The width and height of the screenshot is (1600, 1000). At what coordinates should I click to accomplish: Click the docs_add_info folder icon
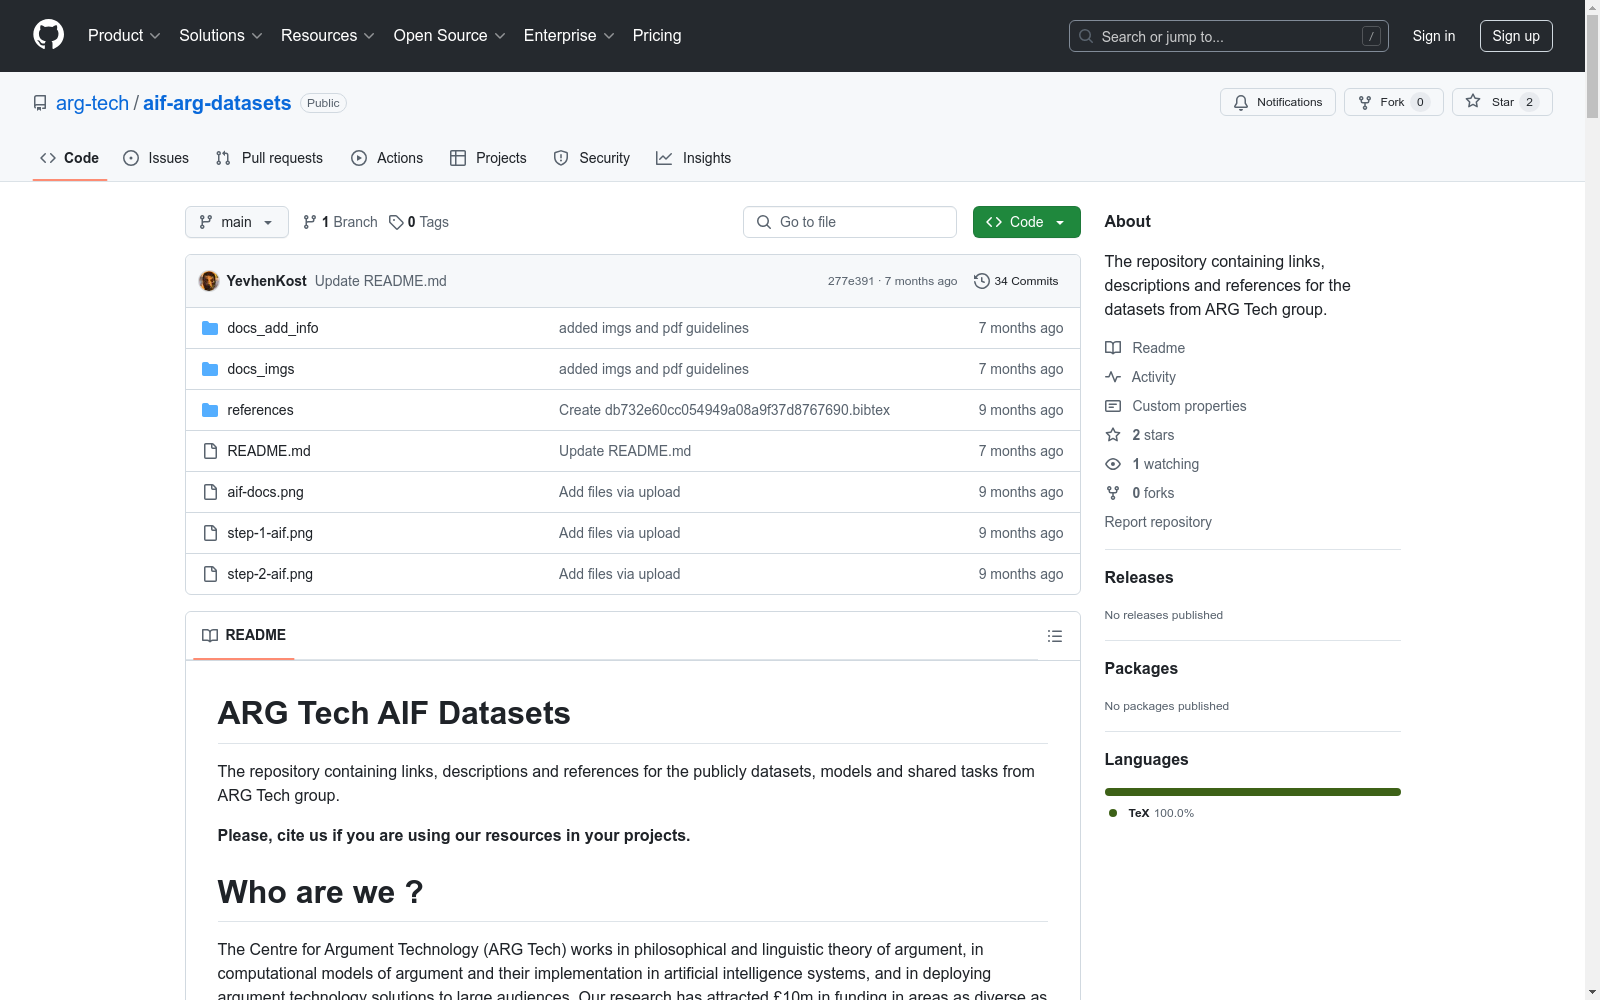210,328
